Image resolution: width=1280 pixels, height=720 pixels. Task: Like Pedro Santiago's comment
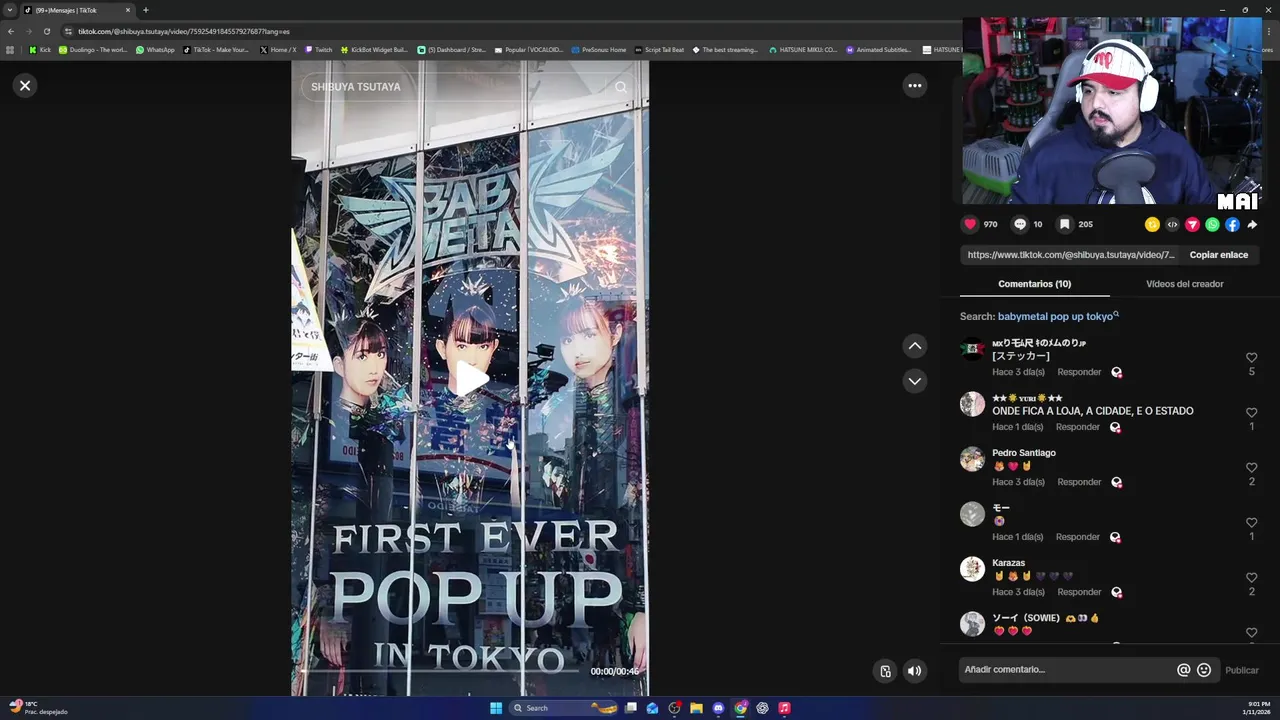(x=1251, y=468)
